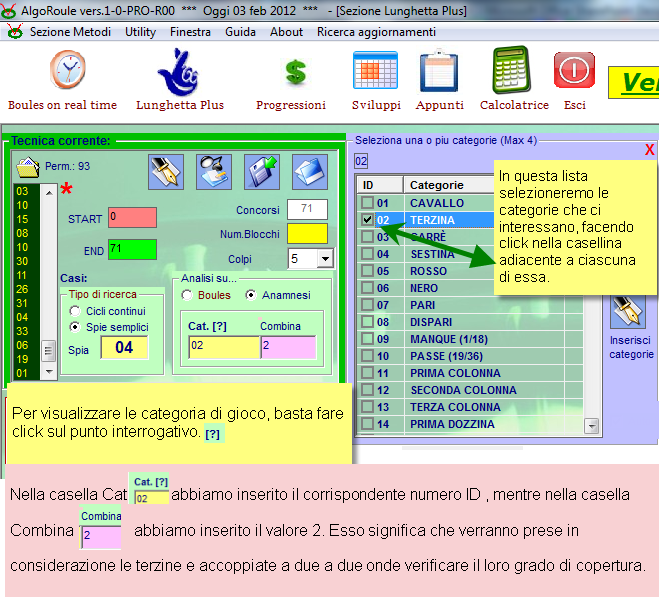Open Appunti clipboard notes
This screenshot has width=659, height=597.
[439, 72]
